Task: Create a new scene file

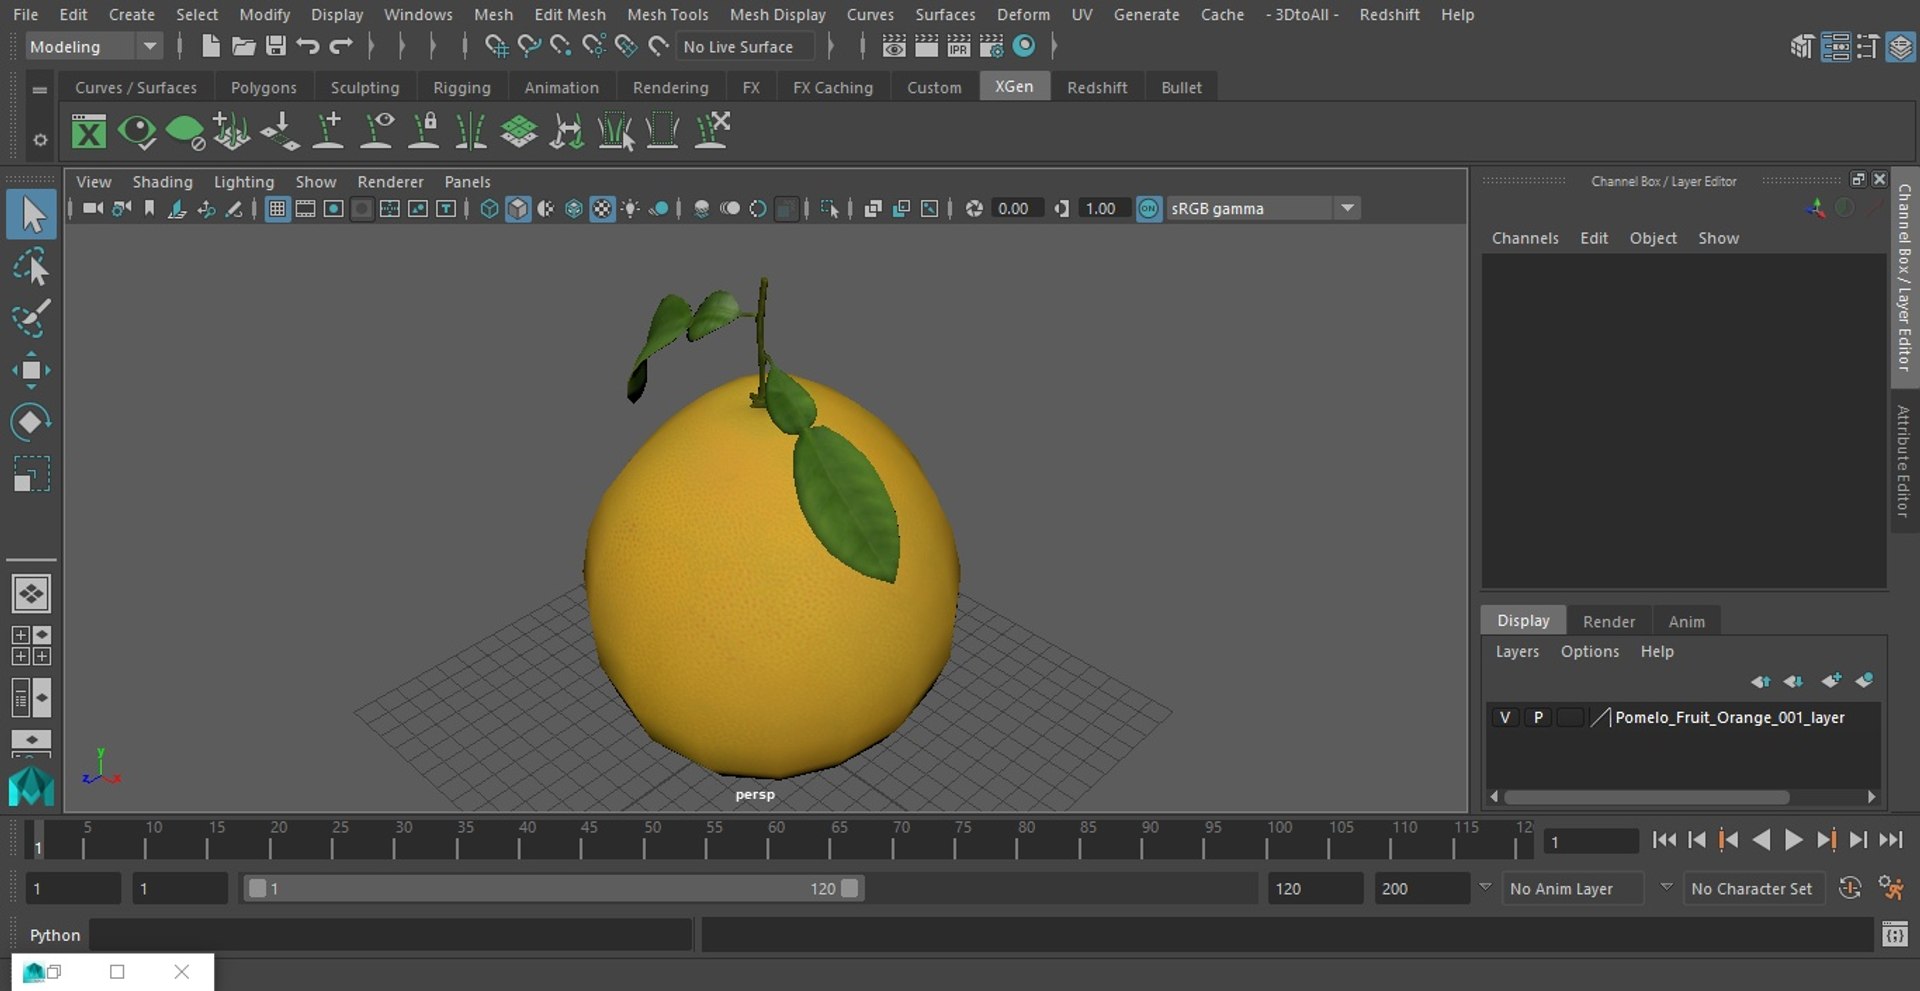Action: point(210,46)
